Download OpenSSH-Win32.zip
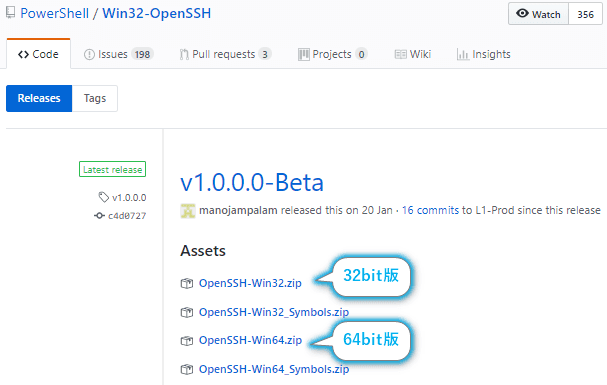 250,283
